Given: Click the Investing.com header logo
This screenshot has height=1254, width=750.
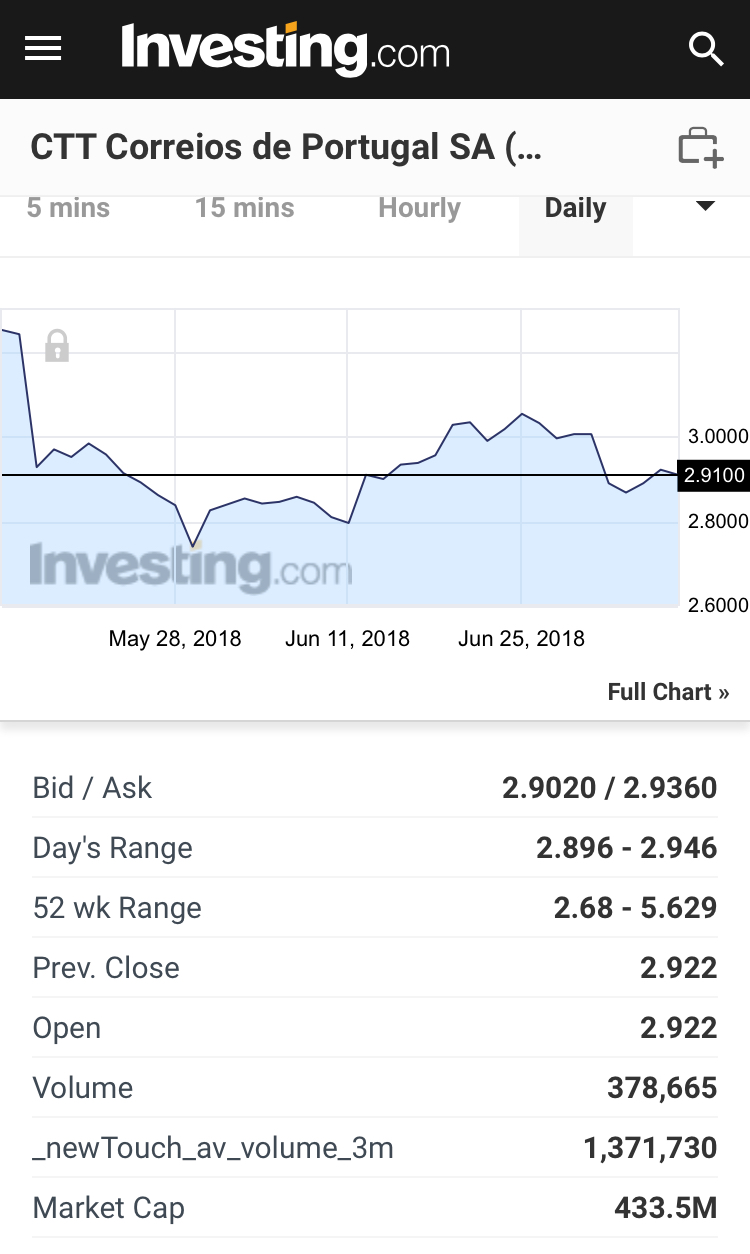Looking at the screenshot, I should tap(285, 48).
